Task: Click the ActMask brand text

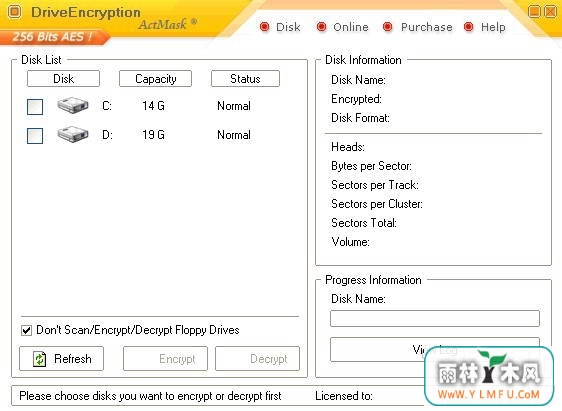Action: (x=167, y=24)
